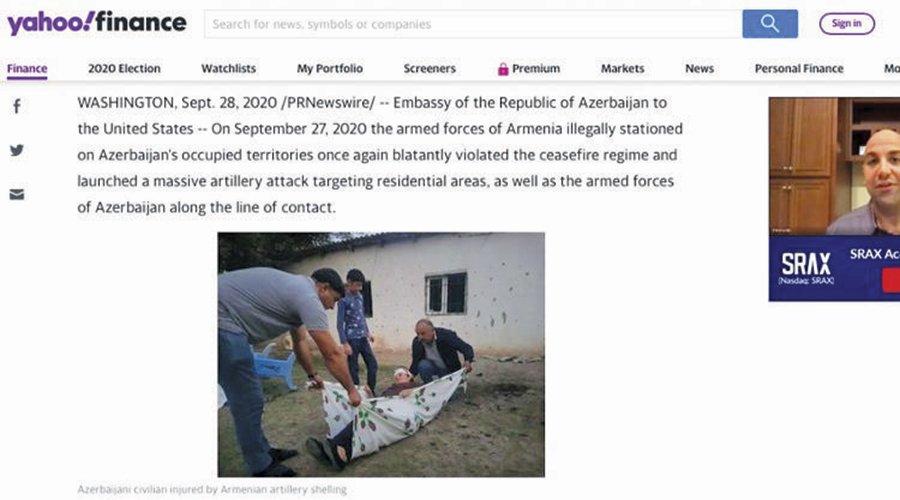The width and height of the screenshot is (900, 500).
Task: Share article via Facebook icon
Action: pos(17,106)
